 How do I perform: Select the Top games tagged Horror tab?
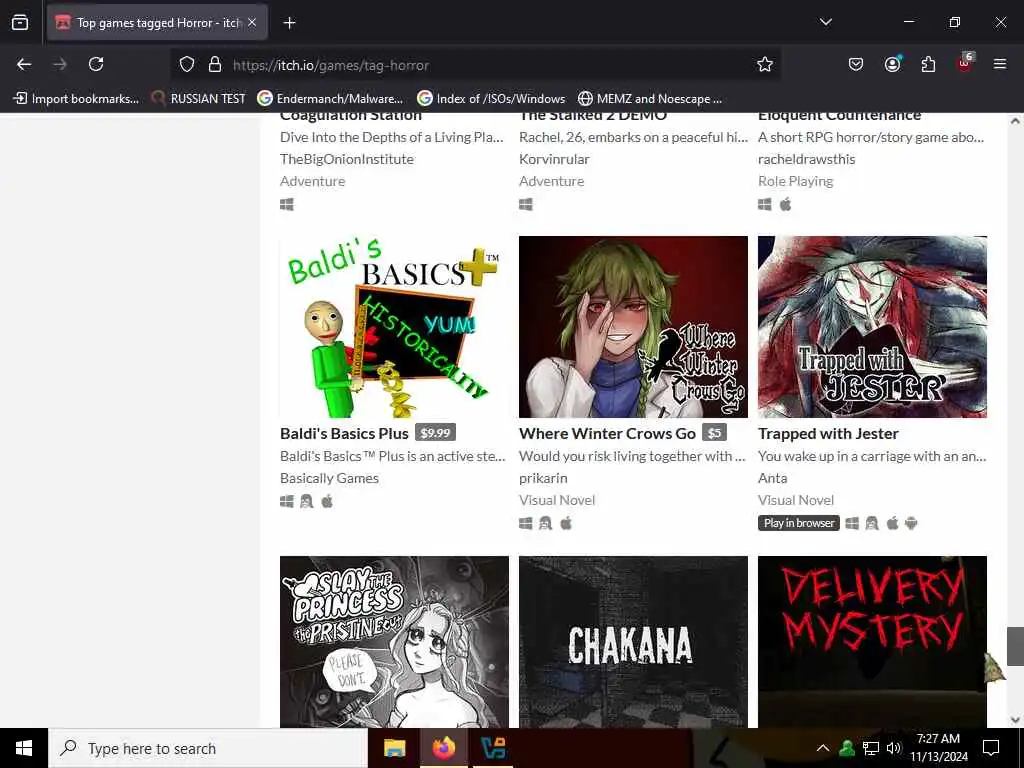tap(157, 23)
